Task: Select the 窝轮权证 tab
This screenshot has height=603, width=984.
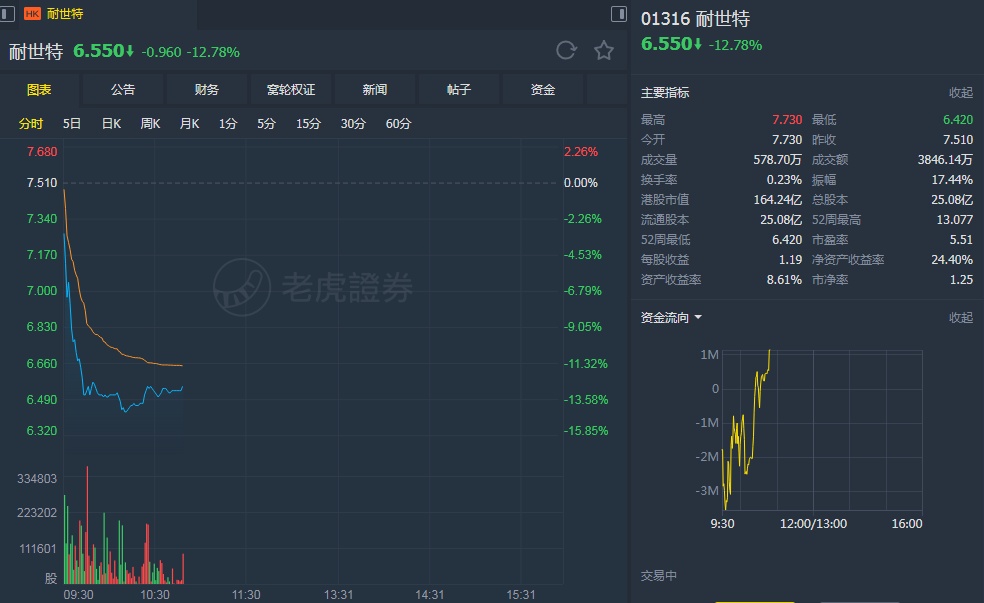Action: (x=291, y=90)
